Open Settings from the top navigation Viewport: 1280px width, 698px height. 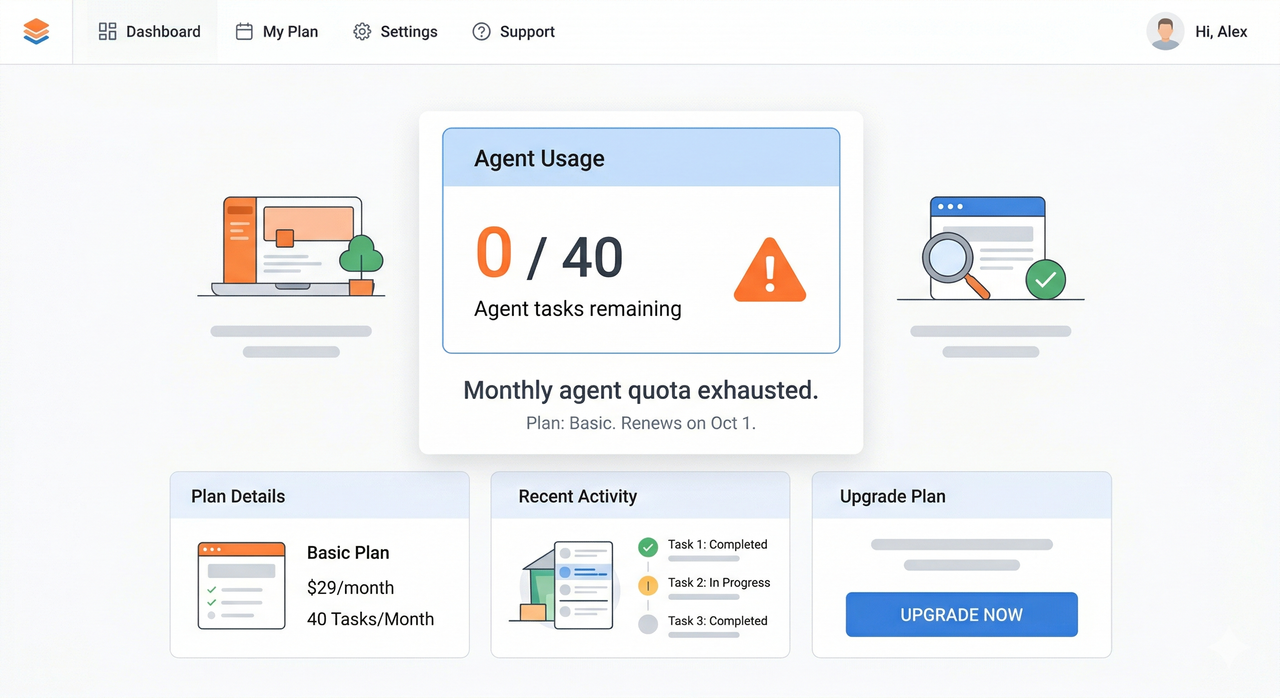point(395,32)
